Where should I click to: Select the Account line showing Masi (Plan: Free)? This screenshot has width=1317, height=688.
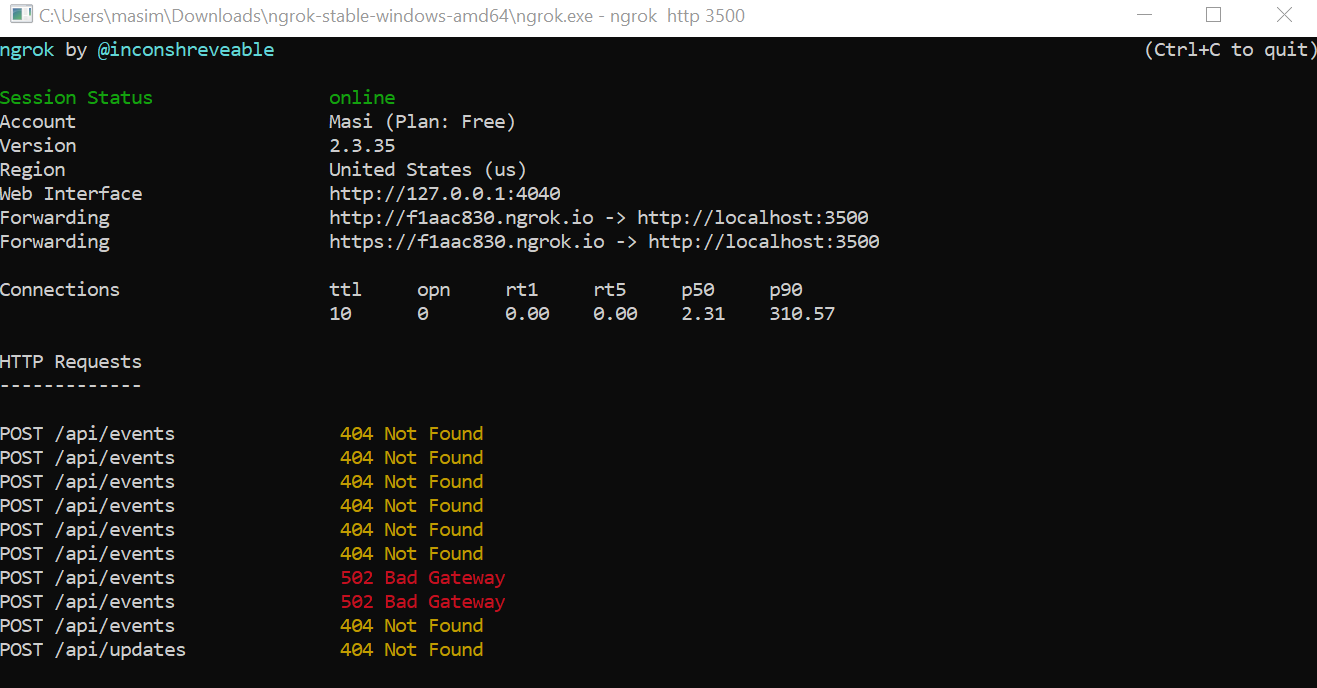[x=421, y=121]
